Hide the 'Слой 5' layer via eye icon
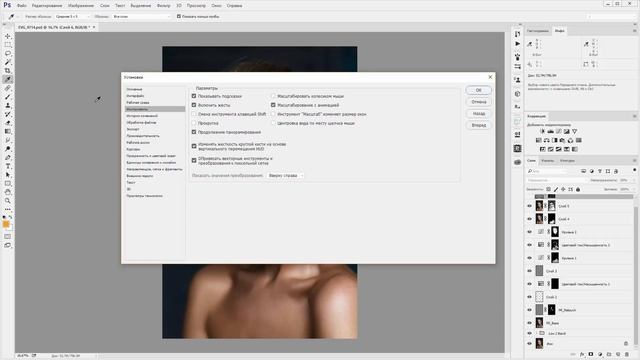Screen dimensions: 640x360 (x=529, y=206)
